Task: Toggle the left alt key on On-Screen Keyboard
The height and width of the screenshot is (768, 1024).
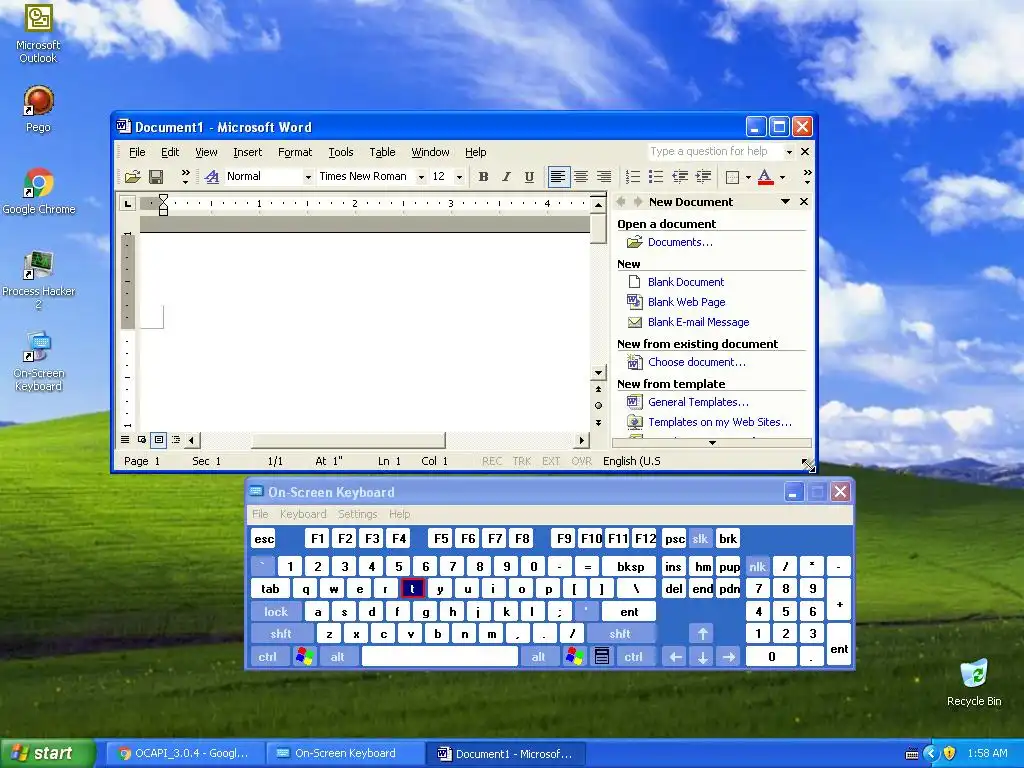Action: [338, 657]
